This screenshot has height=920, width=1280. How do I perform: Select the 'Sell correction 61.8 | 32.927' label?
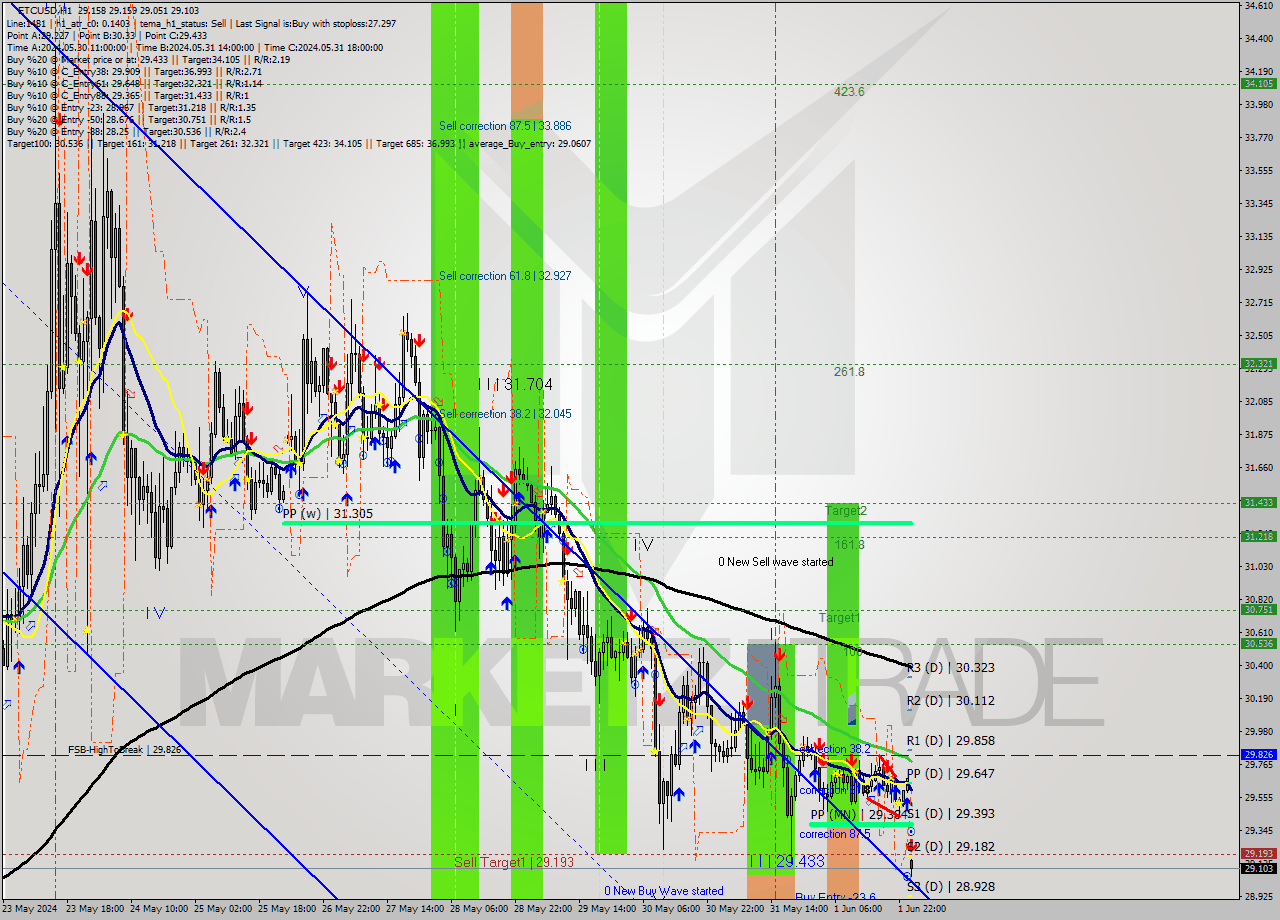[x=505, y=275]
